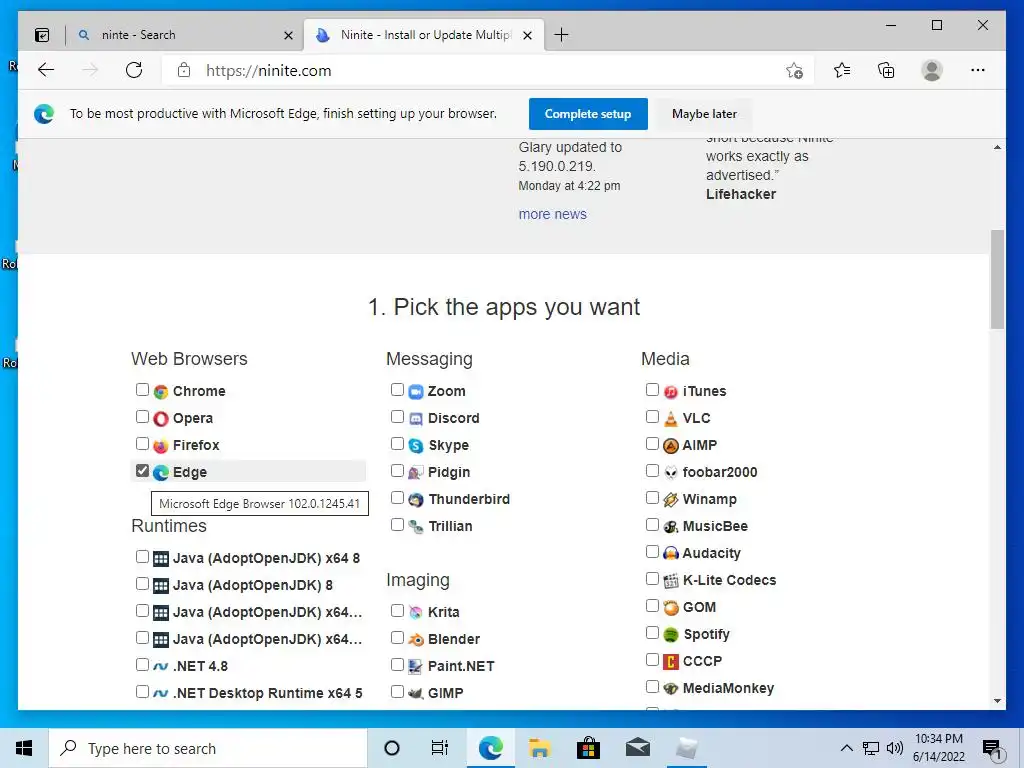Check the Firefox checkbox
The height and width of the screenshot is (768, 1024).
[142, 444]
